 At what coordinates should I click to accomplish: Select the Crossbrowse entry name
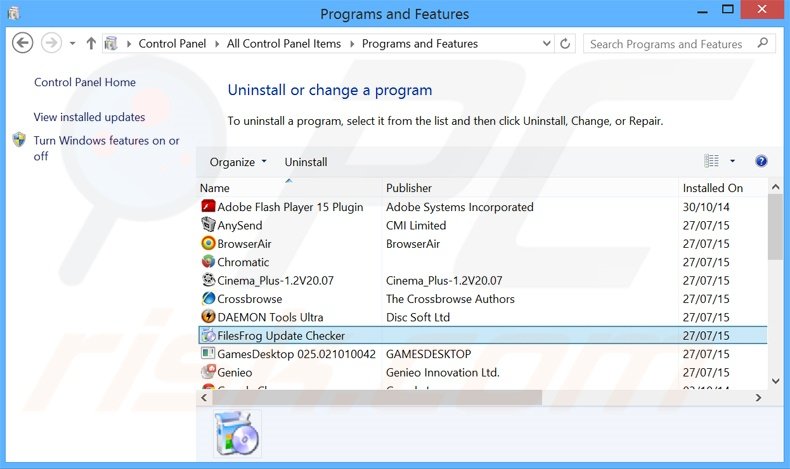[250, 299]
